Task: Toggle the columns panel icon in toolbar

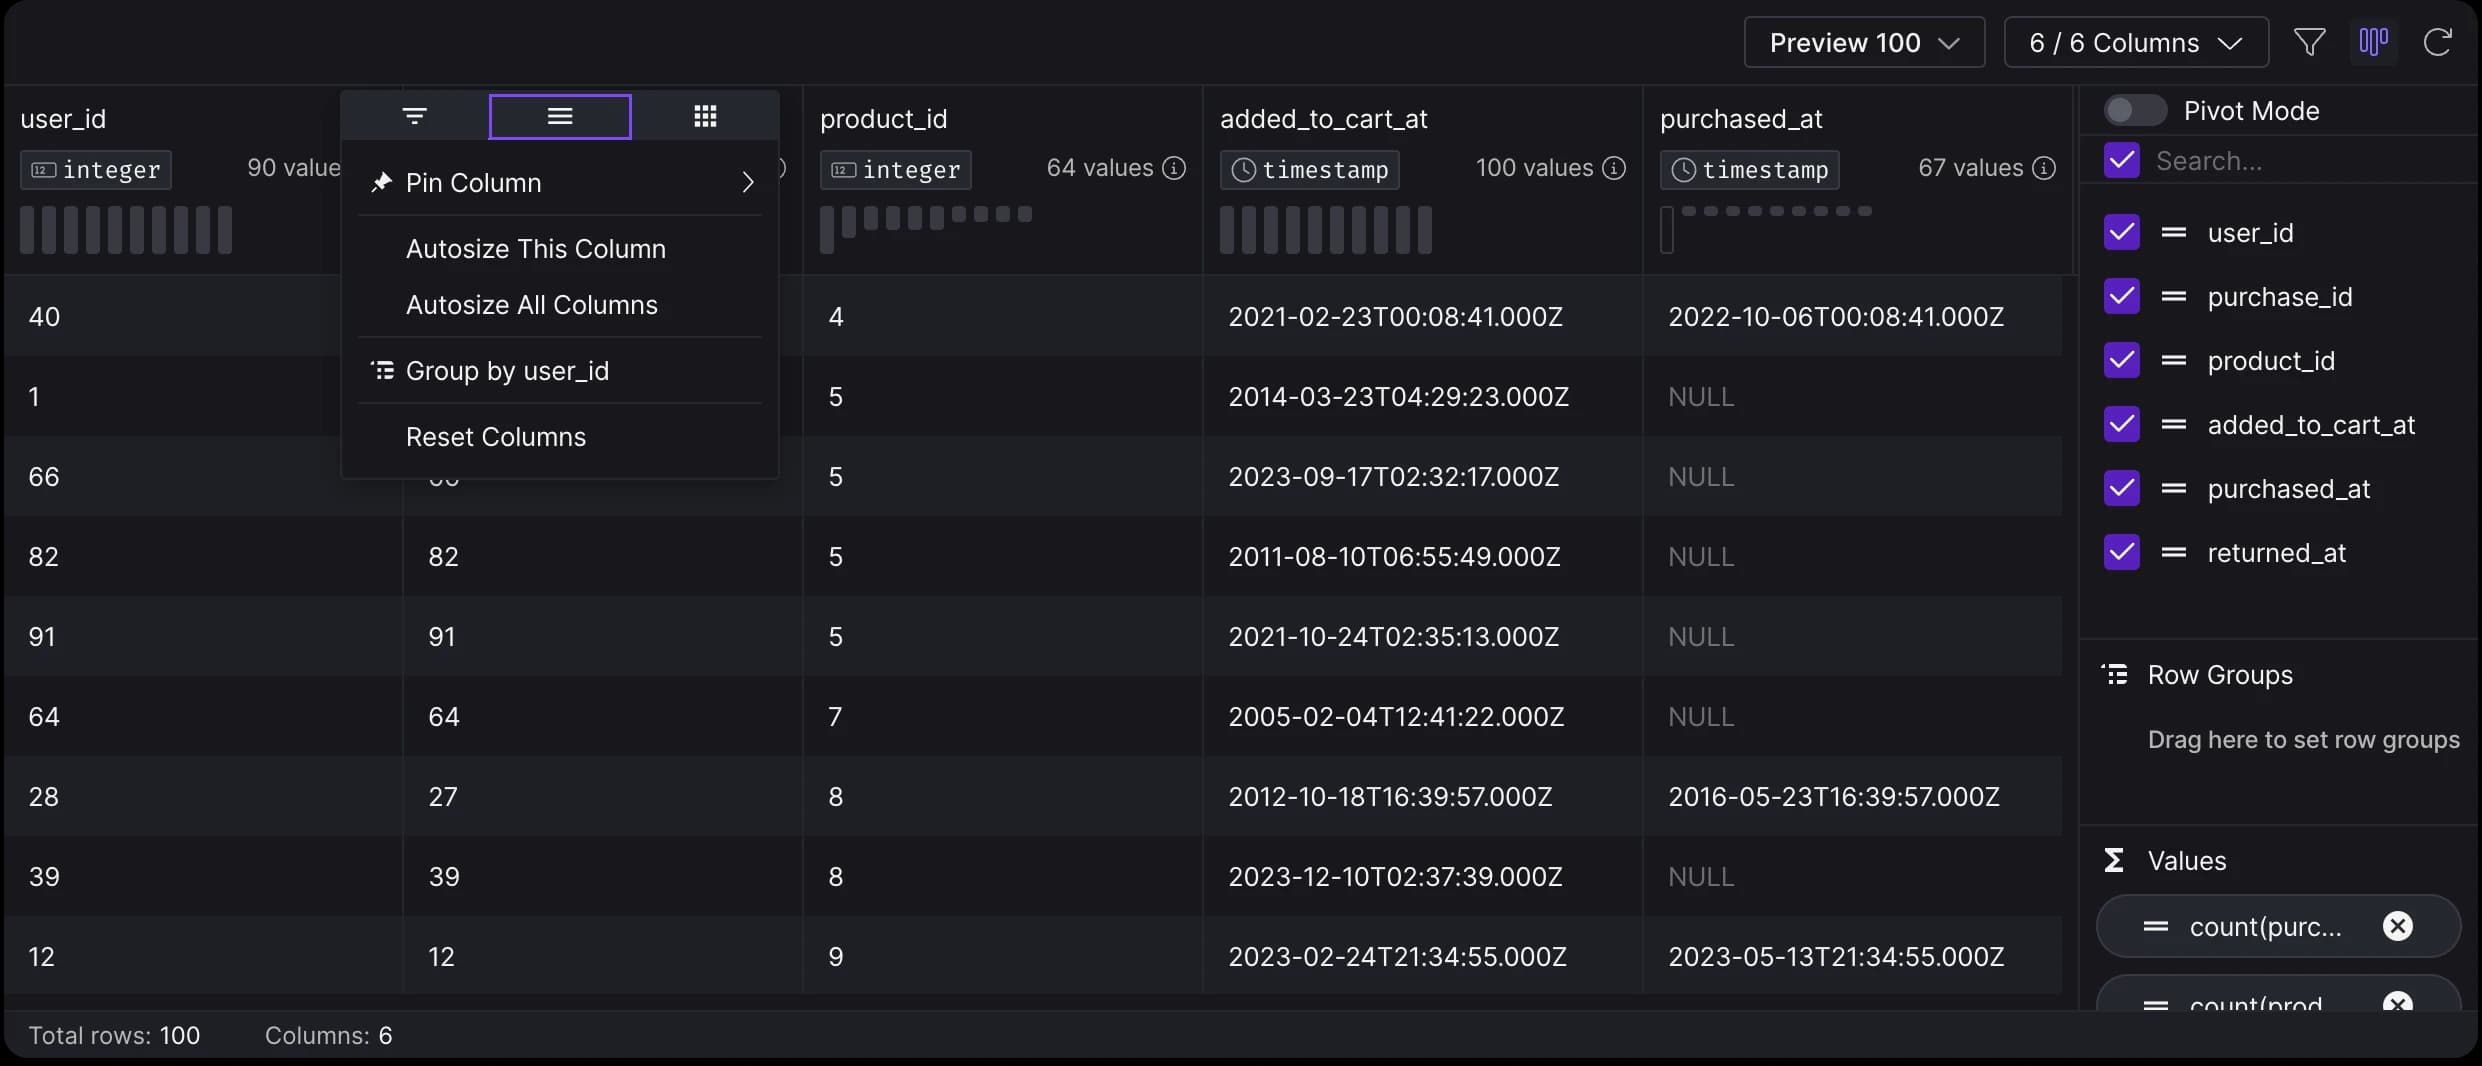Action: (x=2373, y=42)
